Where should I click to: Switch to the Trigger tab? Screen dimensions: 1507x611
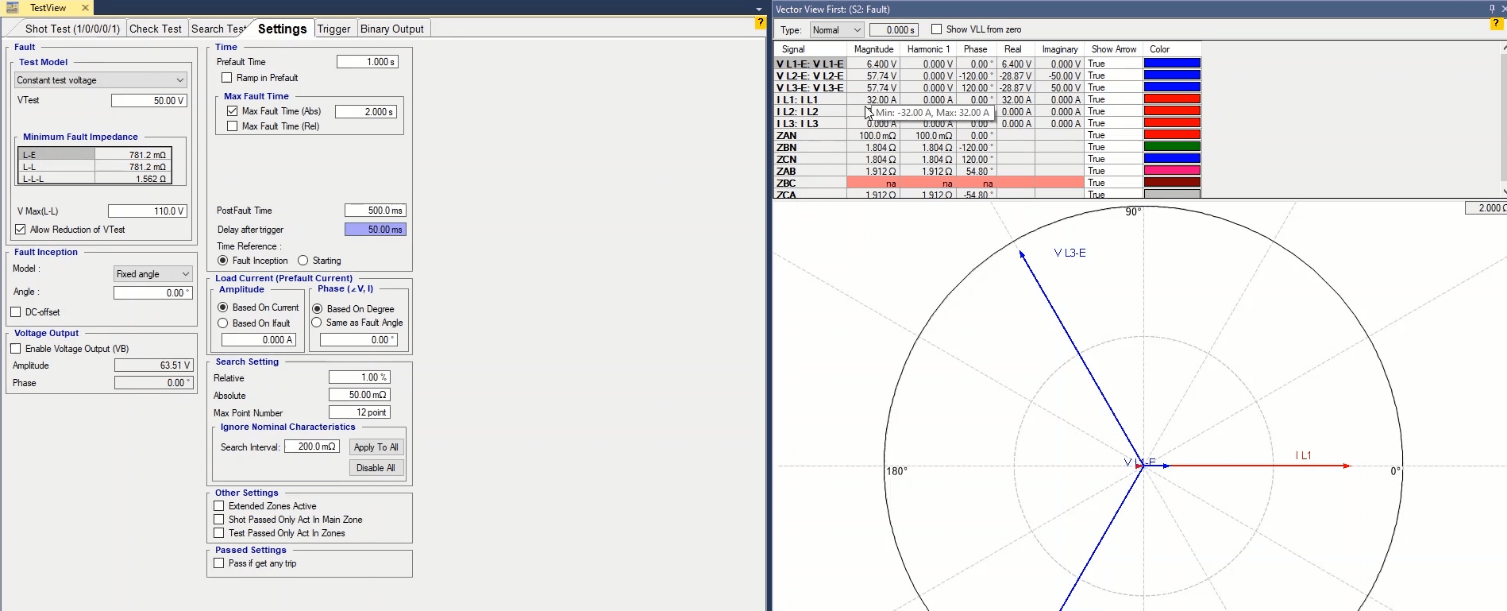[334, 29]
